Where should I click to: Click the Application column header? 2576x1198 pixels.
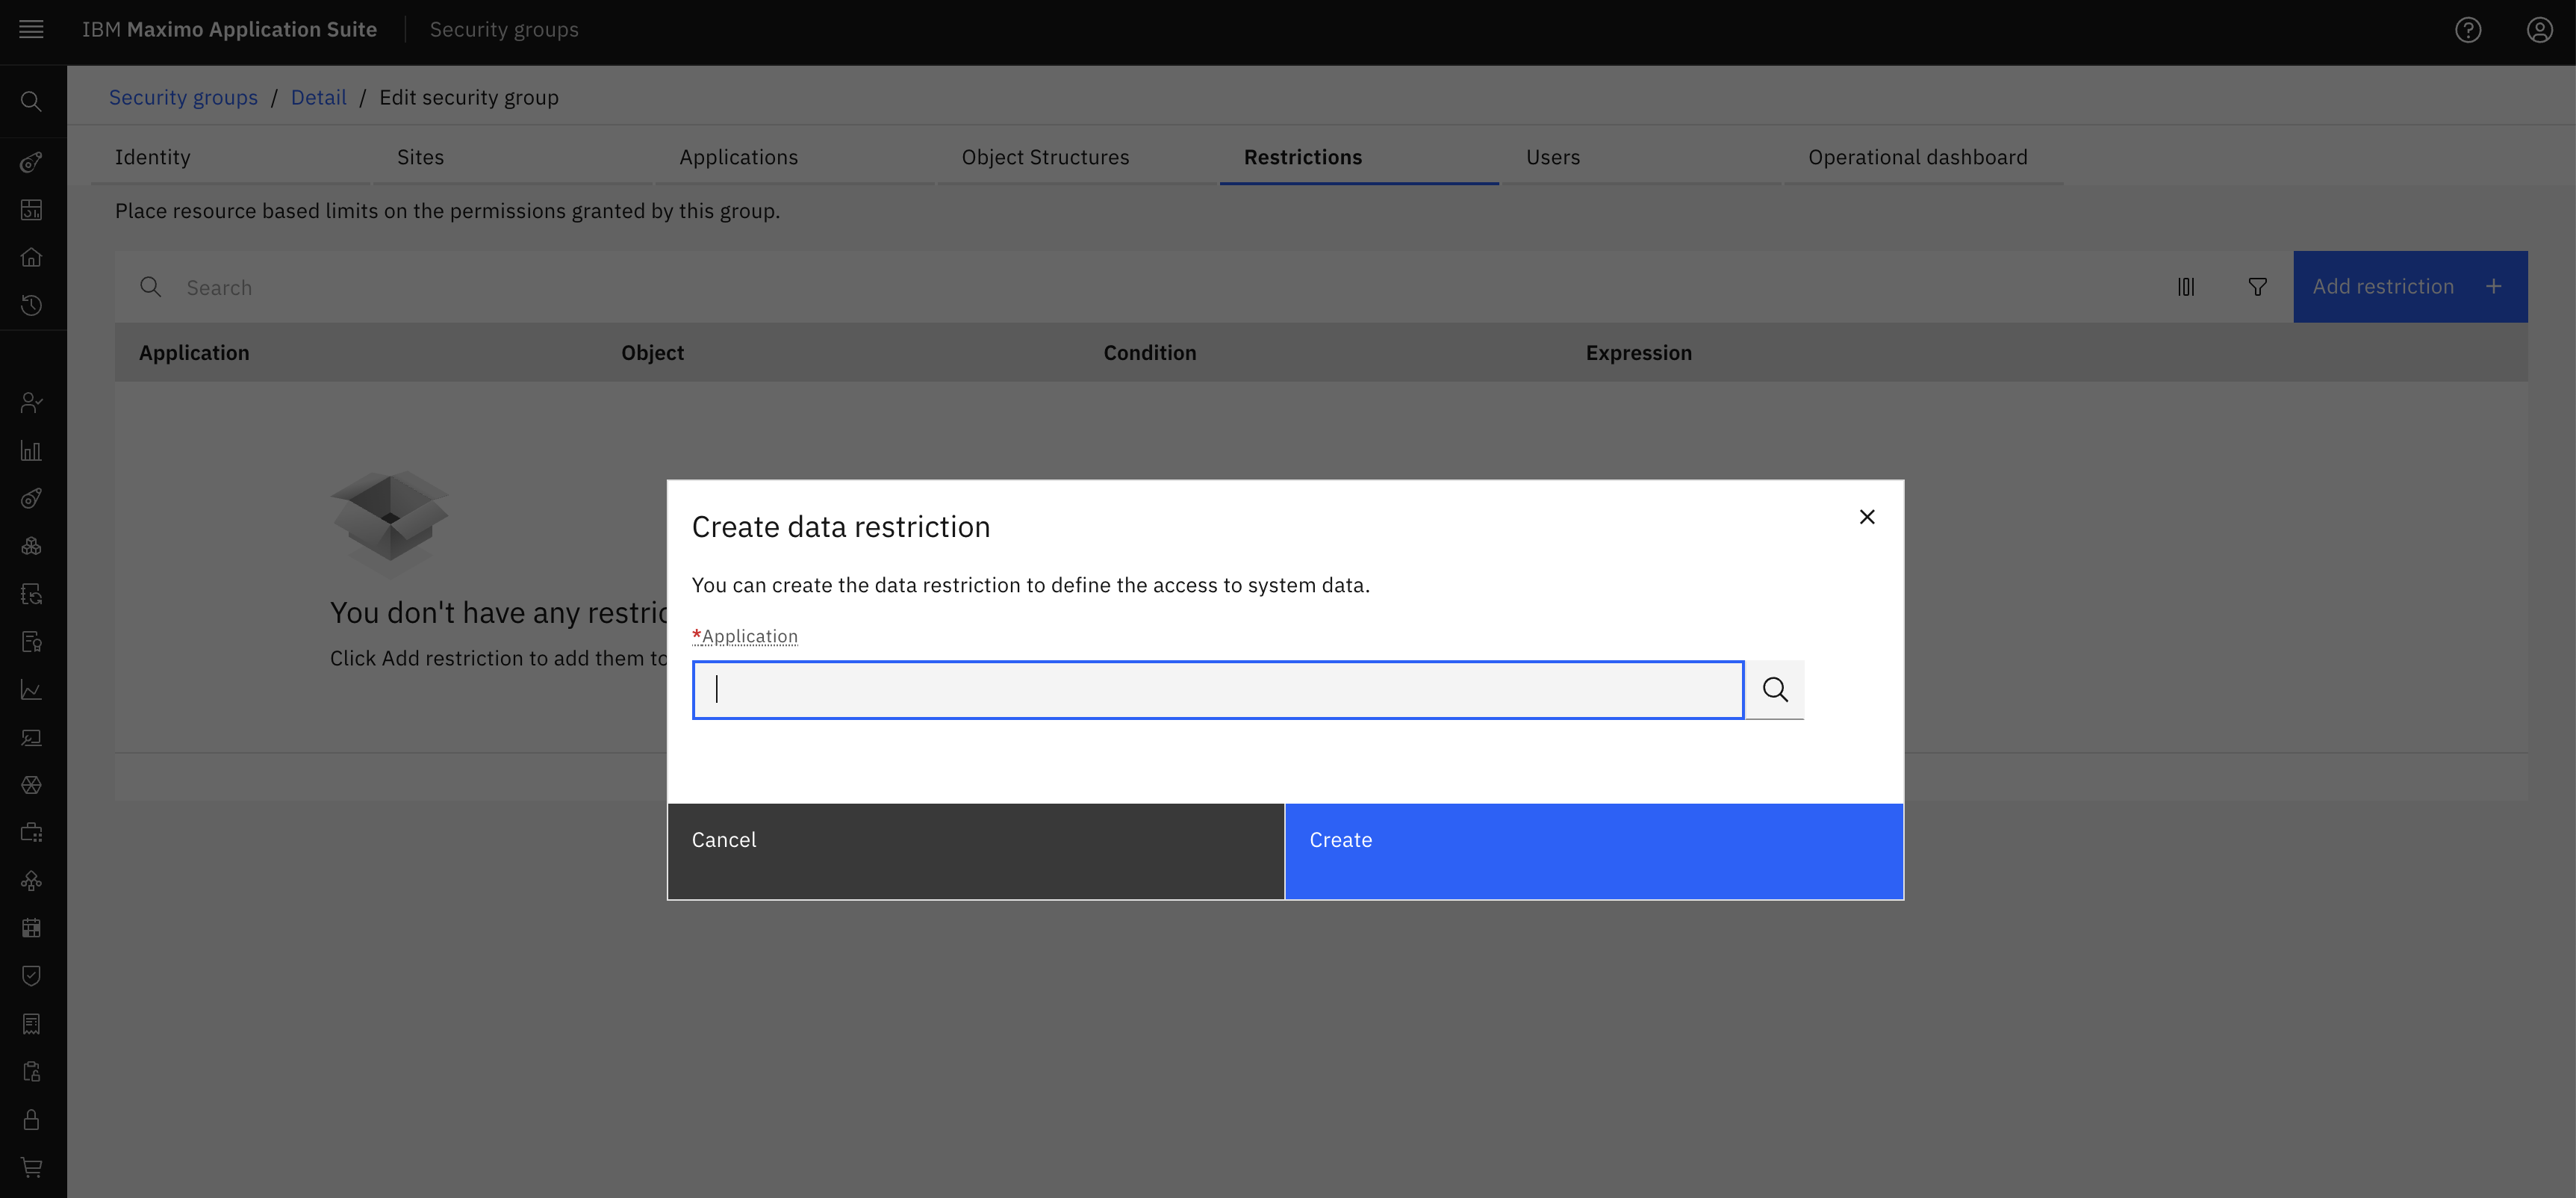coord(194,352)
